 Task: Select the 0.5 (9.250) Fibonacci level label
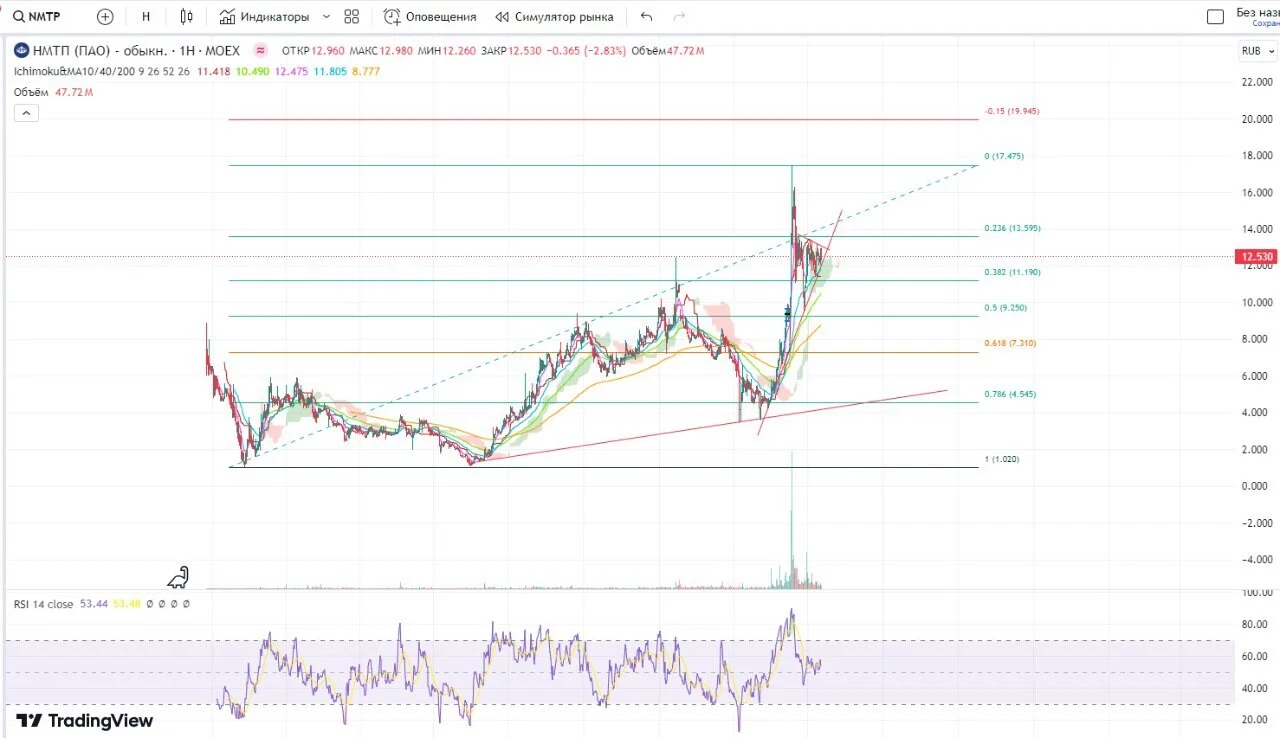[x=1006, y=308]
